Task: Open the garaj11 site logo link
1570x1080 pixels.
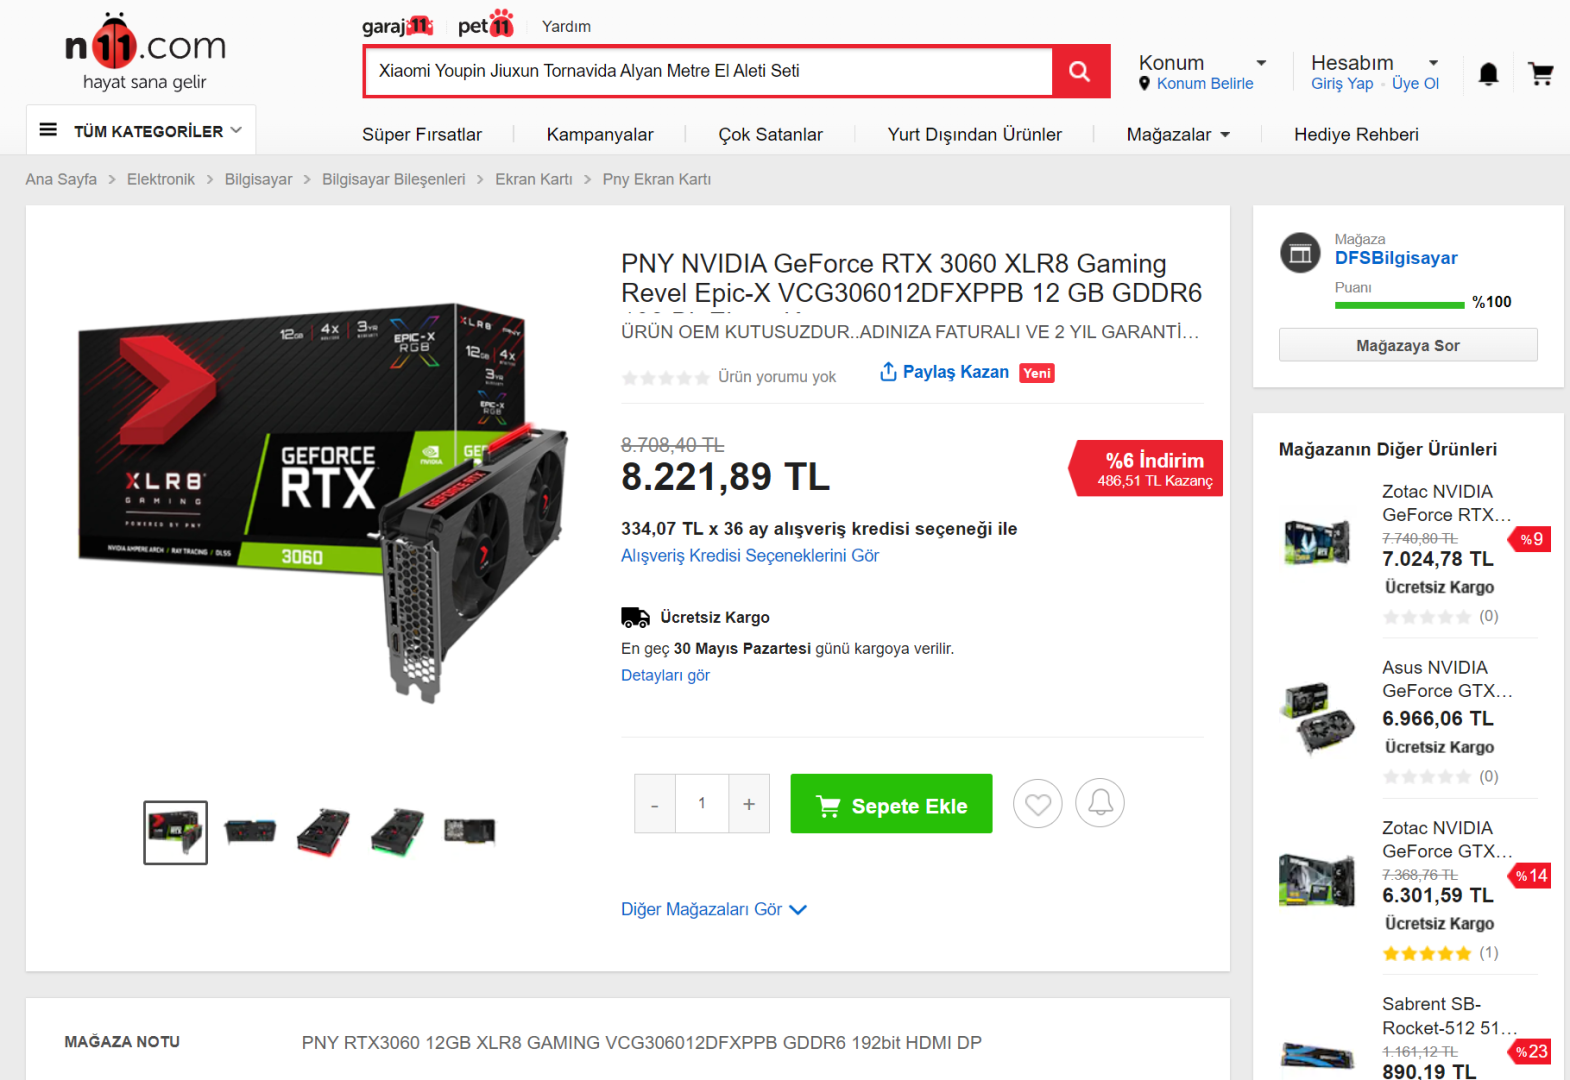Action: pyautogui.click(x=397, y=25)
